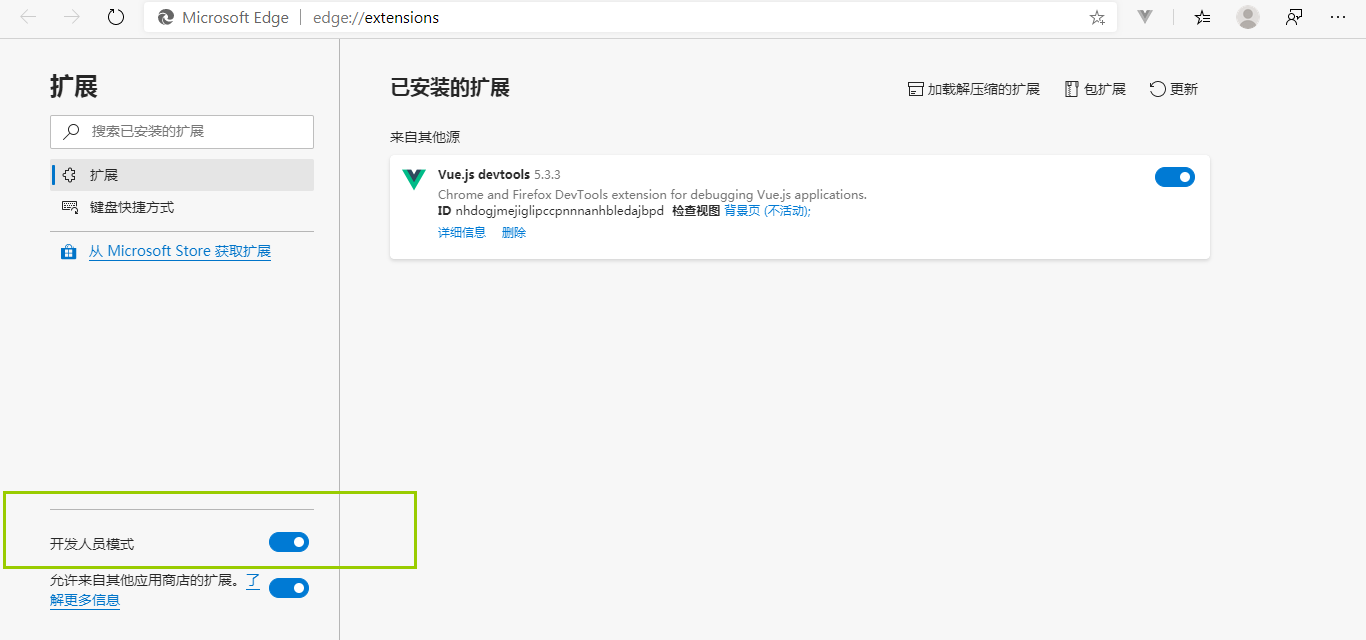This screenshot has height=640, width=1366.
Task: Click the 包扩展 button
Action: click(x=1096, y=89)
